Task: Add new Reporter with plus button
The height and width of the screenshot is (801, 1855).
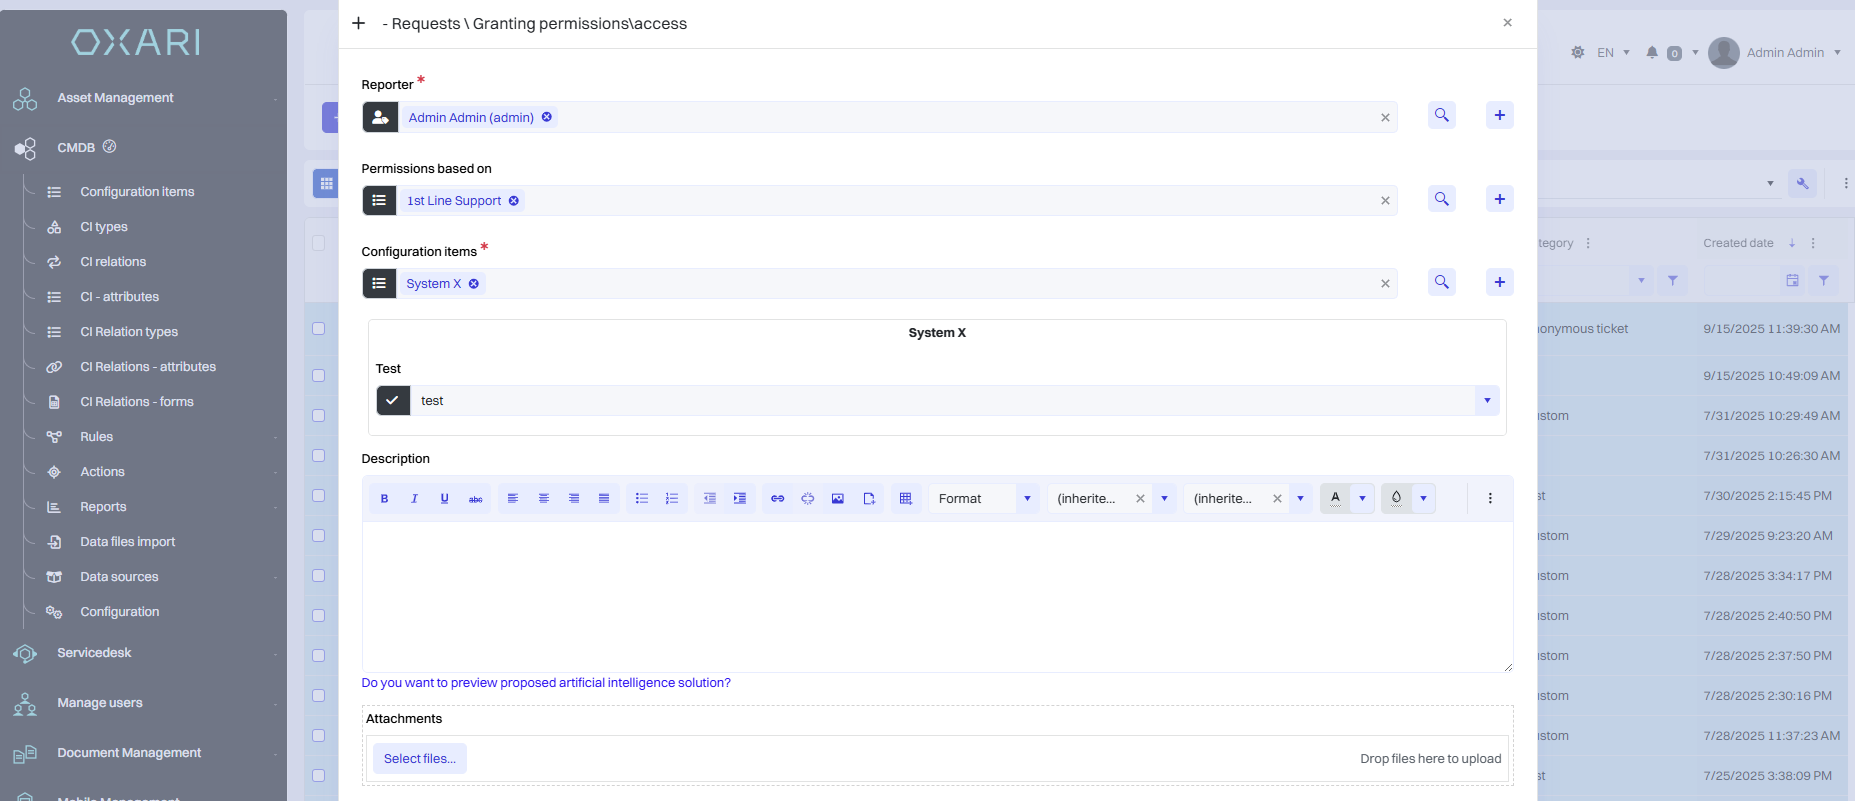Action: [1500, 115]
